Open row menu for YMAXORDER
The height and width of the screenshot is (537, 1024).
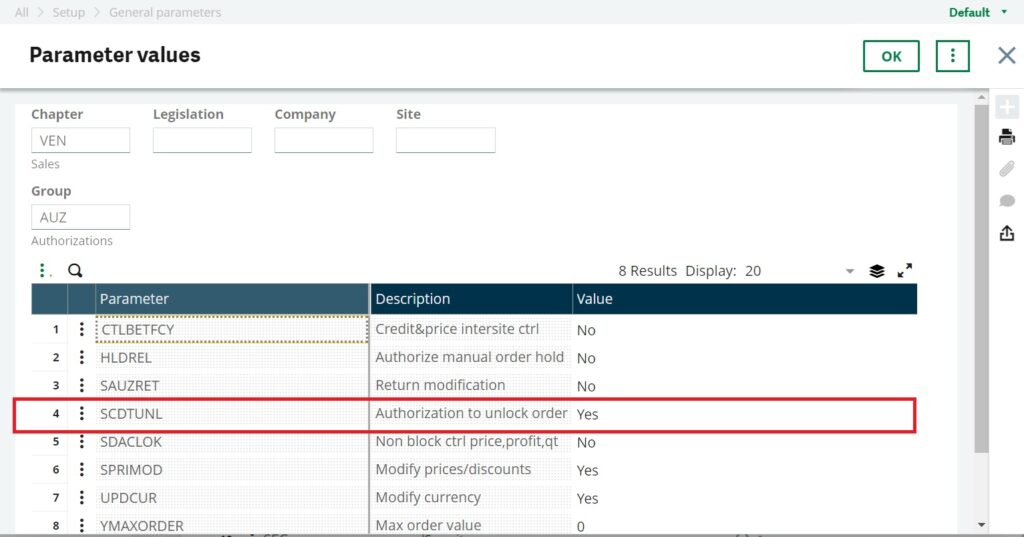click(x=82, y=525)
